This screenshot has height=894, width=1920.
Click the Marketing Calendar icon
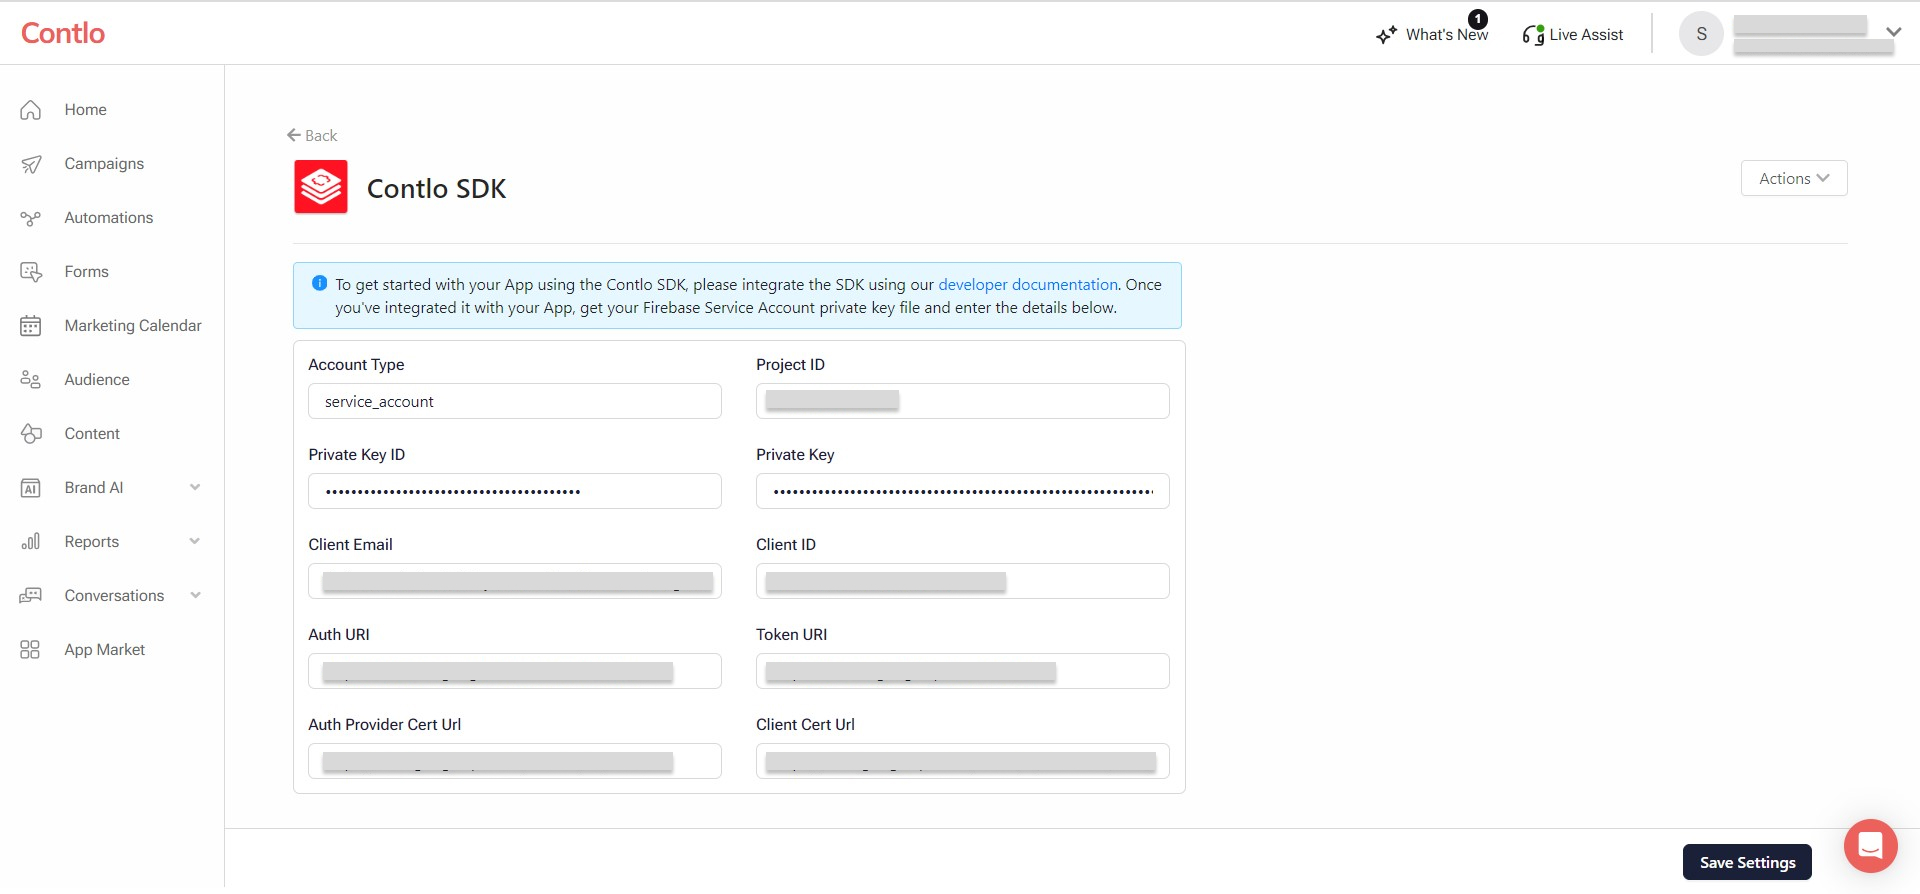31,326
